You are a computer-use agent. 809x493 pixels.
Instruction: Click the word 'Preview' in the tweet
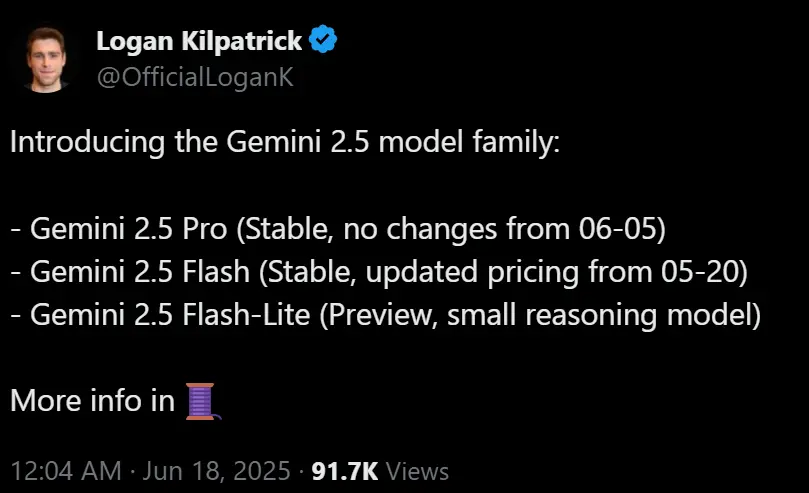380,315
